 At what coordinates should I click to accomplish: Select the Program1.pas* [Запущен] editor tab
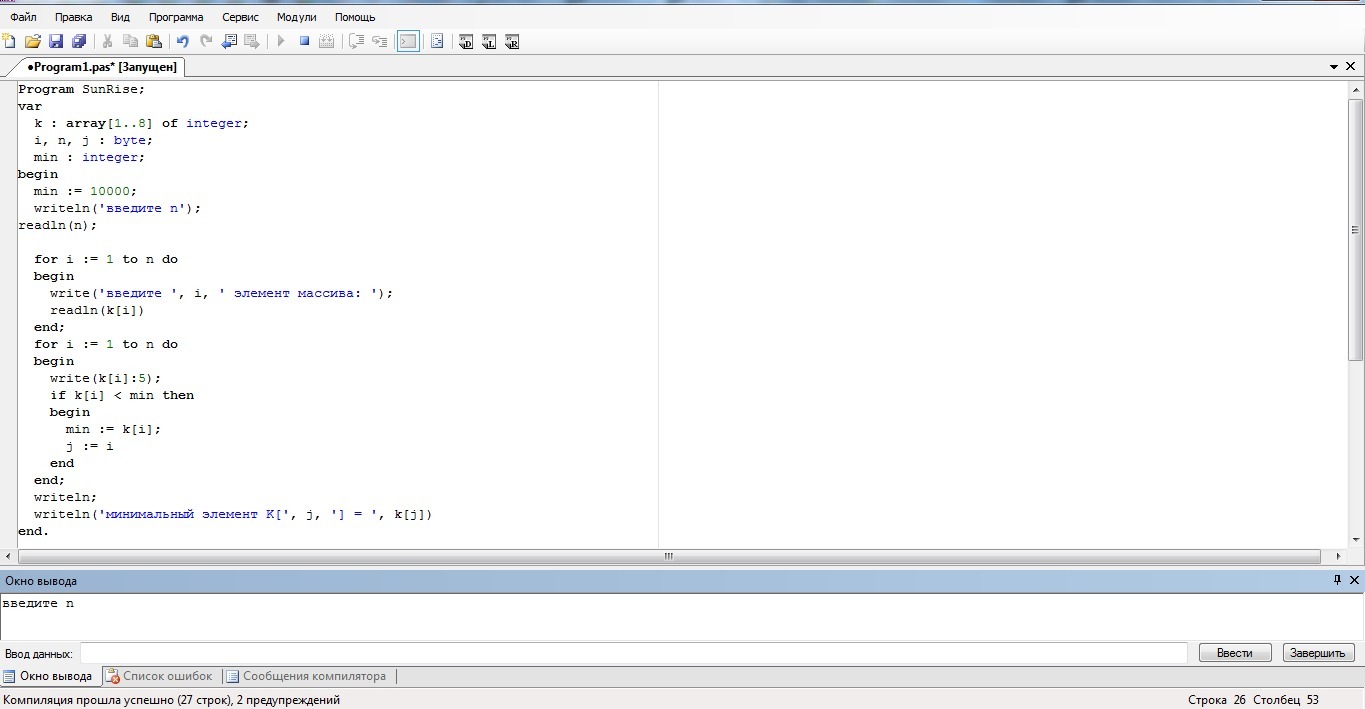pos(102,67)
